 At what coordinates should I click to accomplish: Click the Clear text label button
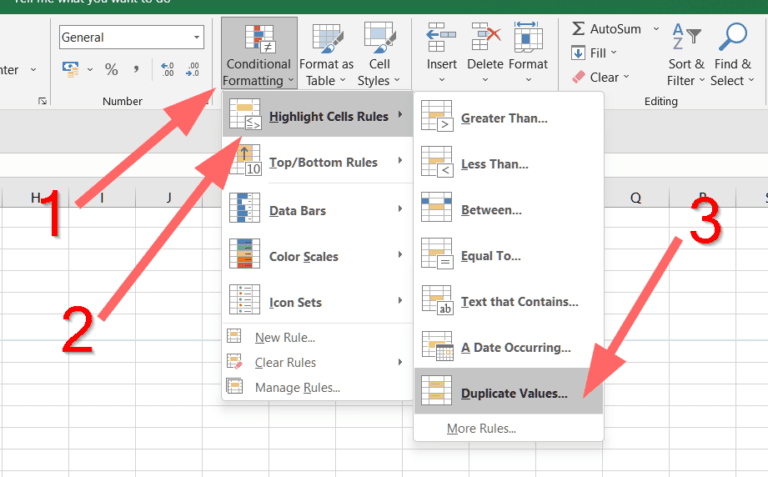604,77
